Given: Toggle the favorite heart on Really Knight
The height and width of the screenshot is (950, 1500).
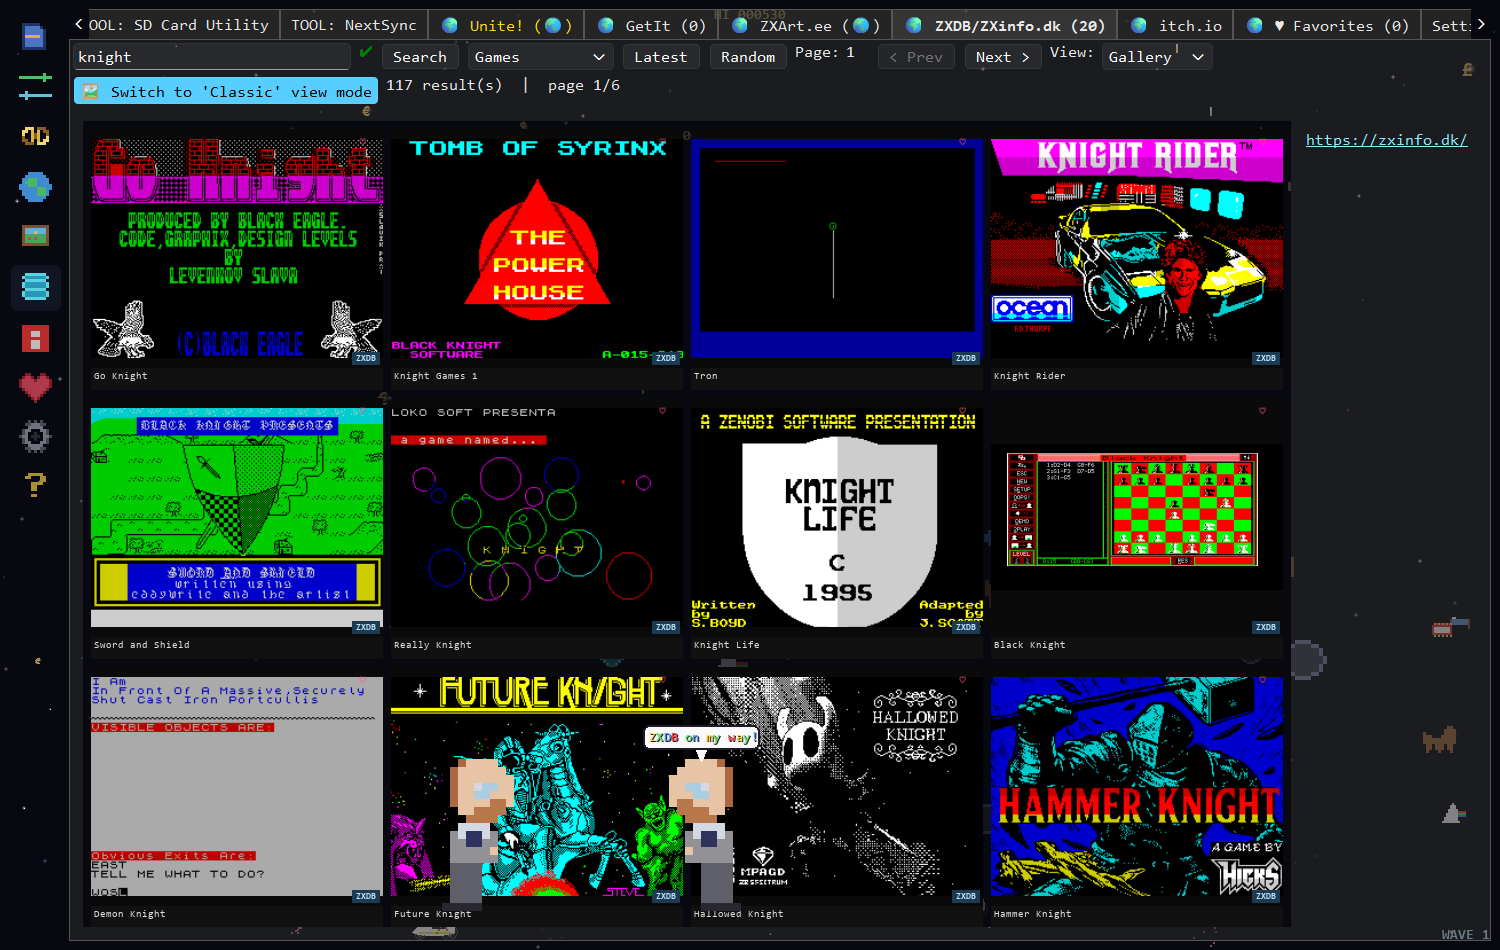Looking at the screenshot, I should pos(662,411).
